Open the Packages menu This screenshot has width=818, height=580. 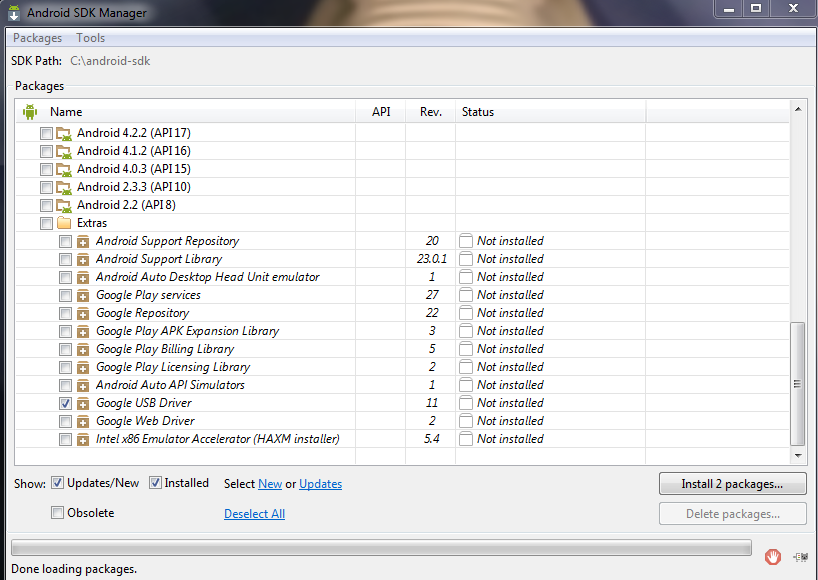(38, 38)
